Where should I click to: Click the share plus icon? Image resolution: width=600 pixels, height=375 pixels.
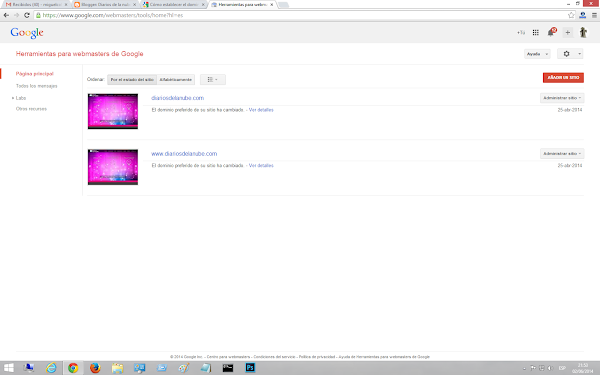(x=567, y=33)
